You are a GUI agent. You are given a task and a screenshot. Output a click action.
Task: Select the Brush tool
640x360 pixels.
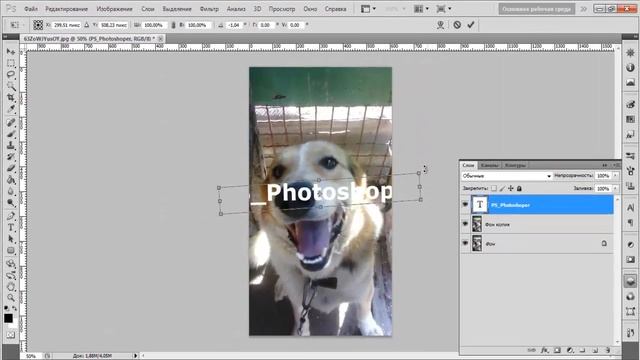pos(11,134)
